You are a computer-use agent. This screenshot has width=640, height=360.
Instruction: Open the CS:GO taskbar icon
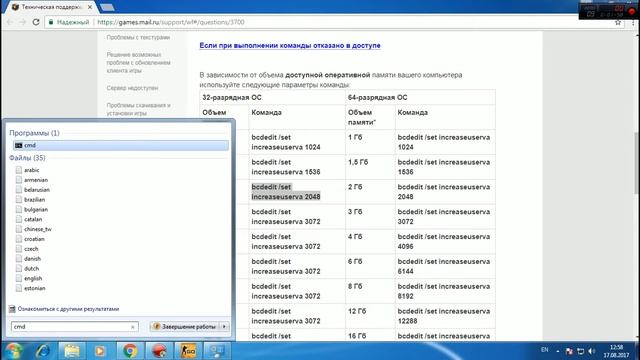(188, 351)
